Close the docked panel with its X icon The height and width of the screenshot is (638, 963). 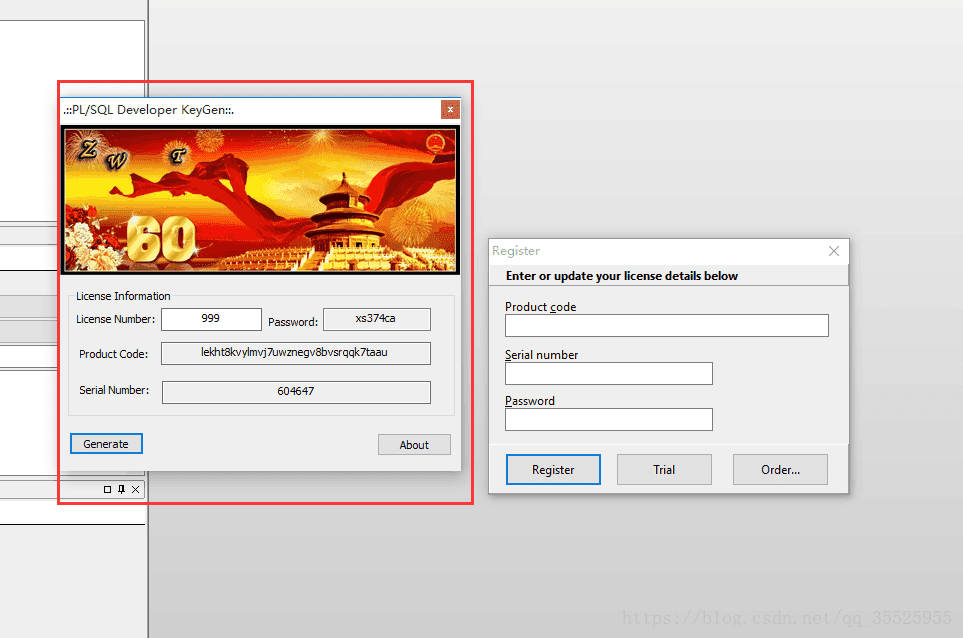click(136, 489)
